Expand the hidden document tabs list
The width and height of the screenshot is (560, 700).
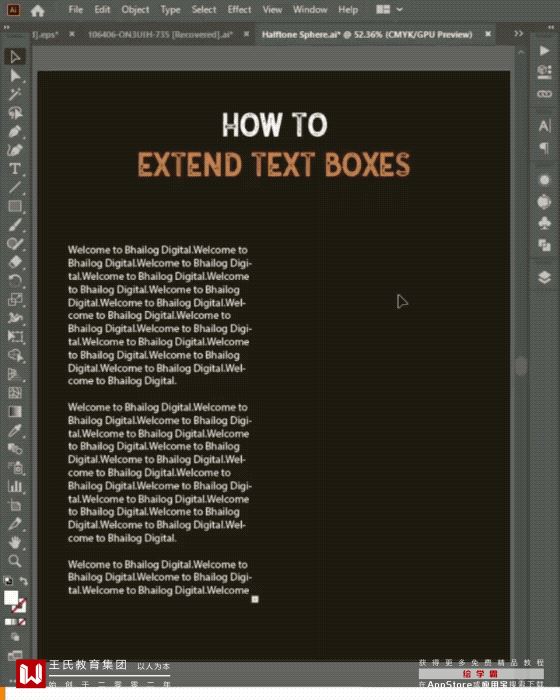[518, 33]
